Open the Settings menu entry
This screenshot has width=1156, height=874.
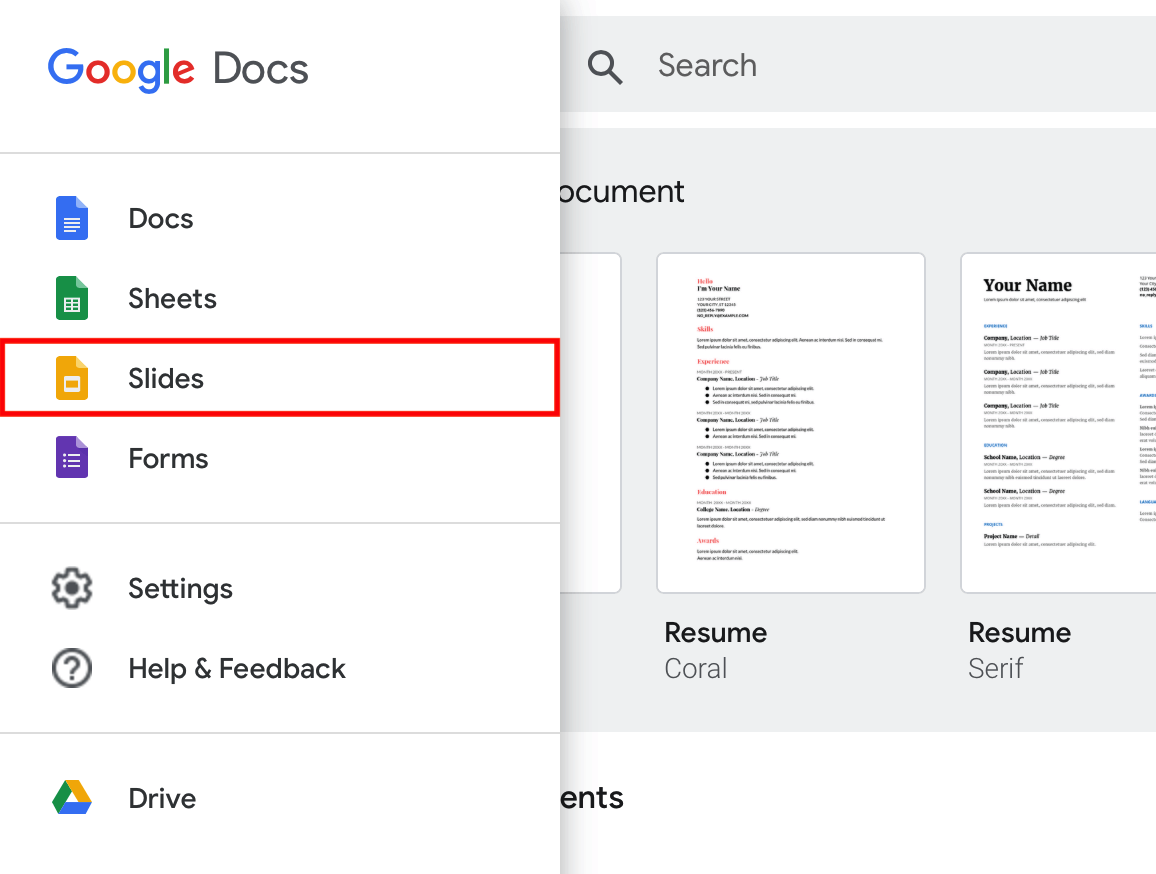point(280,588)
